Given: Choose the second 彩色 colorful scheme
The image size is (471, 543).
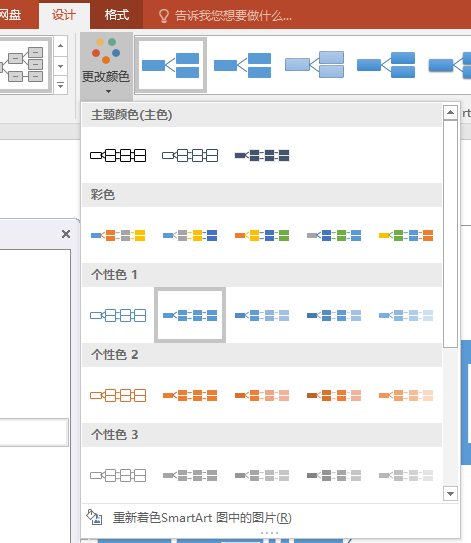Looking at the screenshot, I should (x=190, y=235).
